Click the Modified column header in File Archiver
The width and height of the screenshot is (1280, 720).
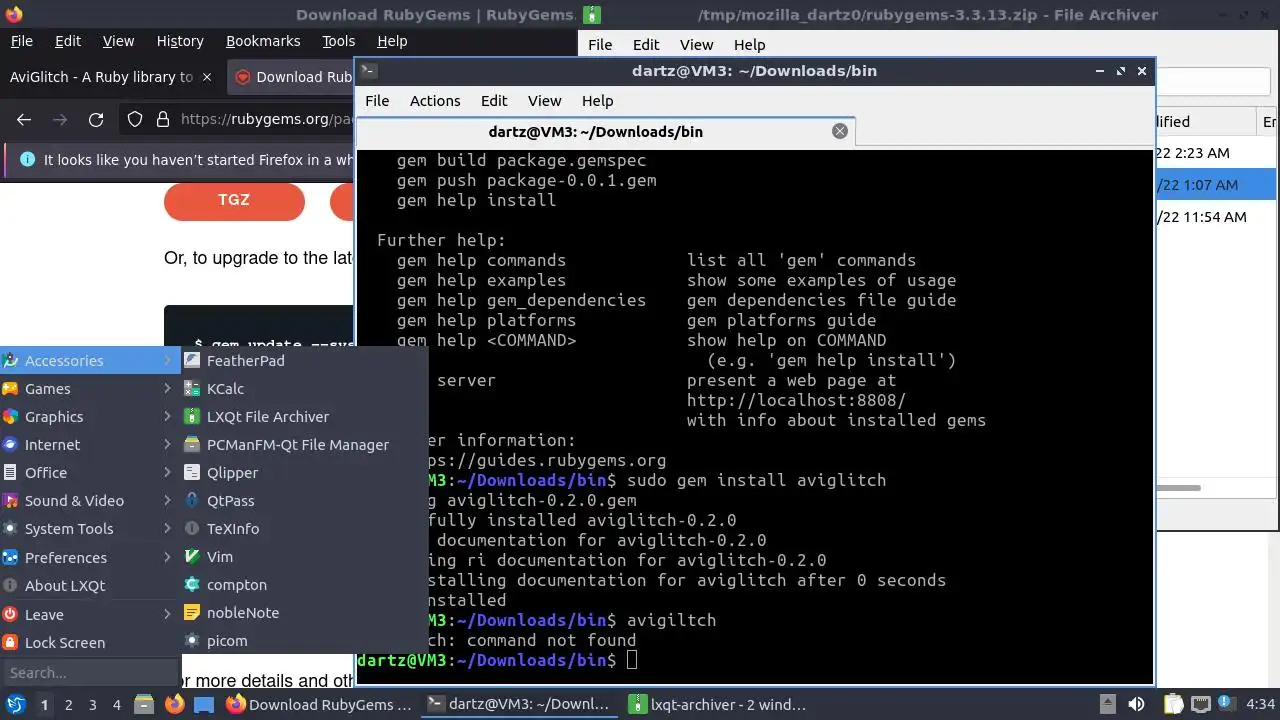pos(1205,121)
